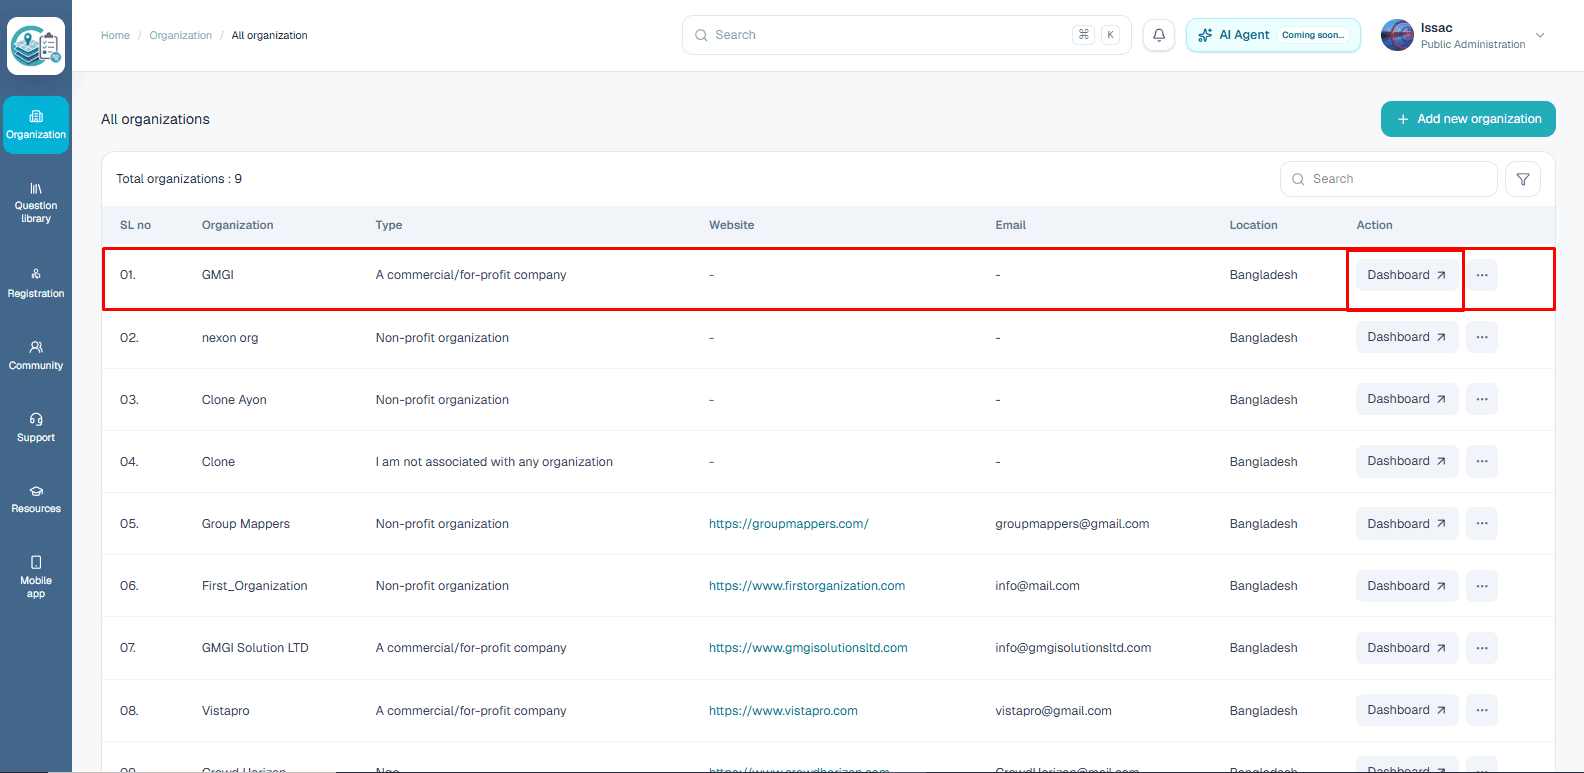Image resolution: width=1584 pixels, height=773 pixels.
Task: Click vistapro@gmail.com email cell
Action: 1053,711
